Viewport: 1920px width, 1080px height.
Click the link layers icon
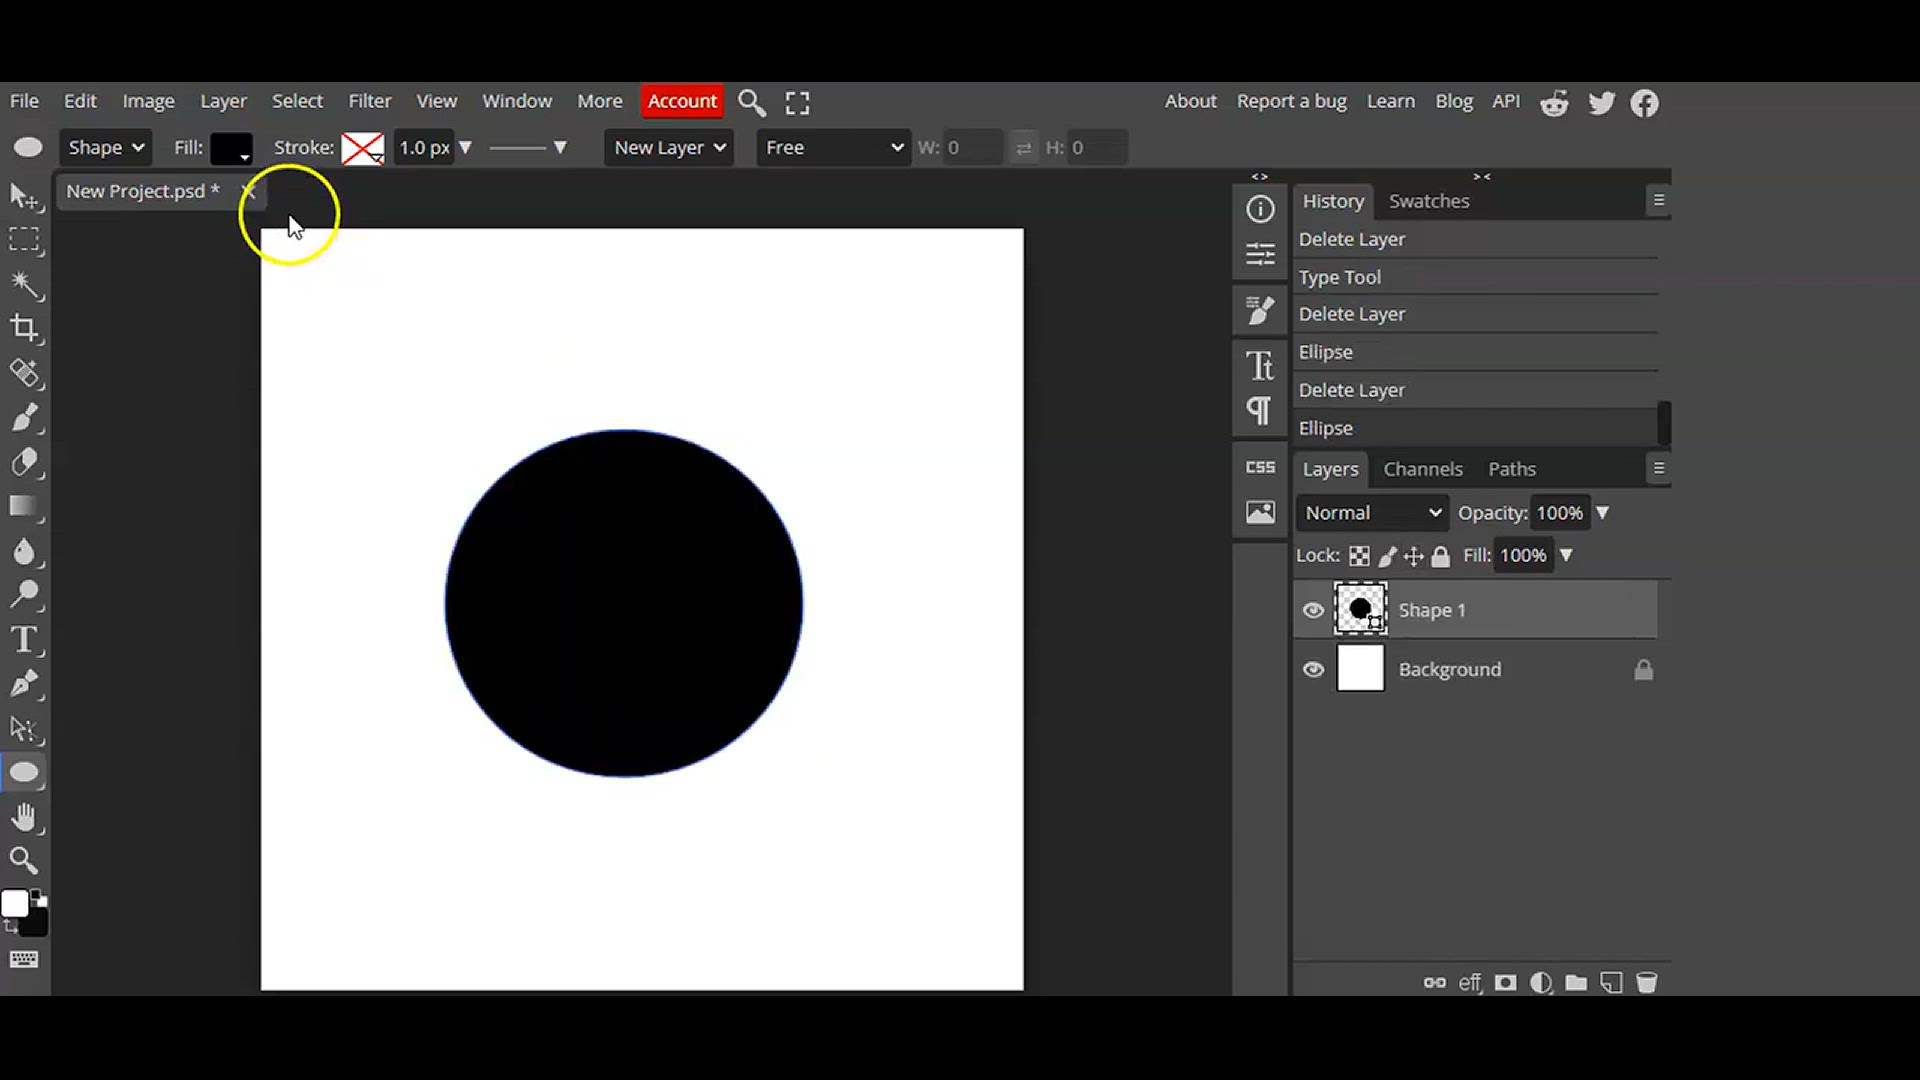click(1435, 983)
